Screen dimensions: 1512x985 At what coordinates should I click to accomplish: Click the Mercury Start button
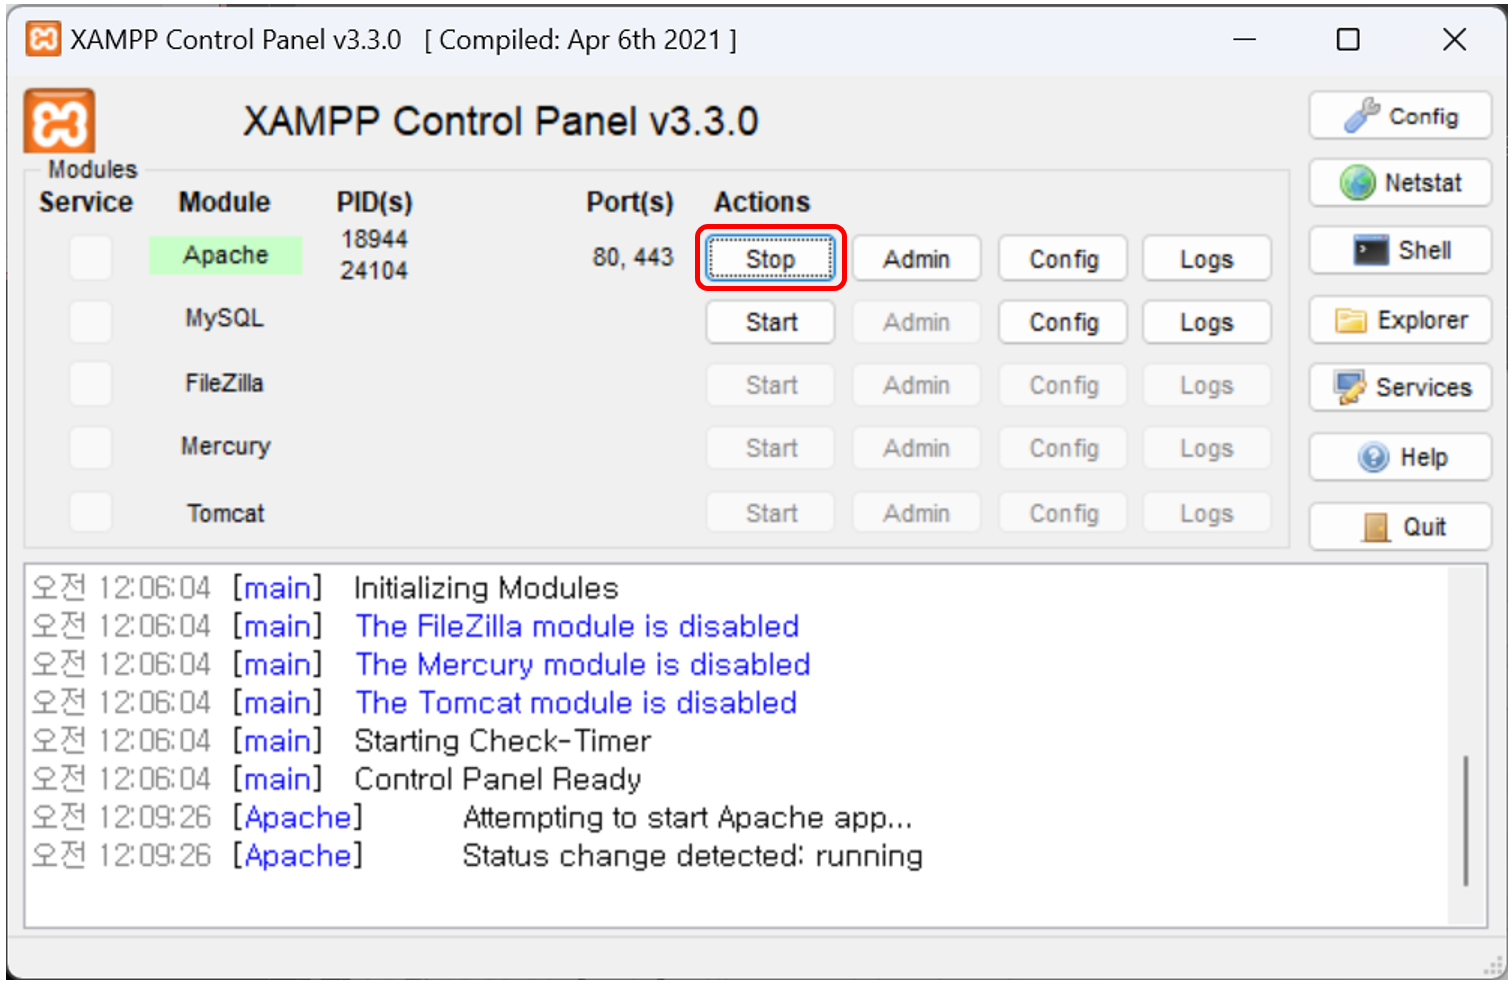(x=770, y=448)
